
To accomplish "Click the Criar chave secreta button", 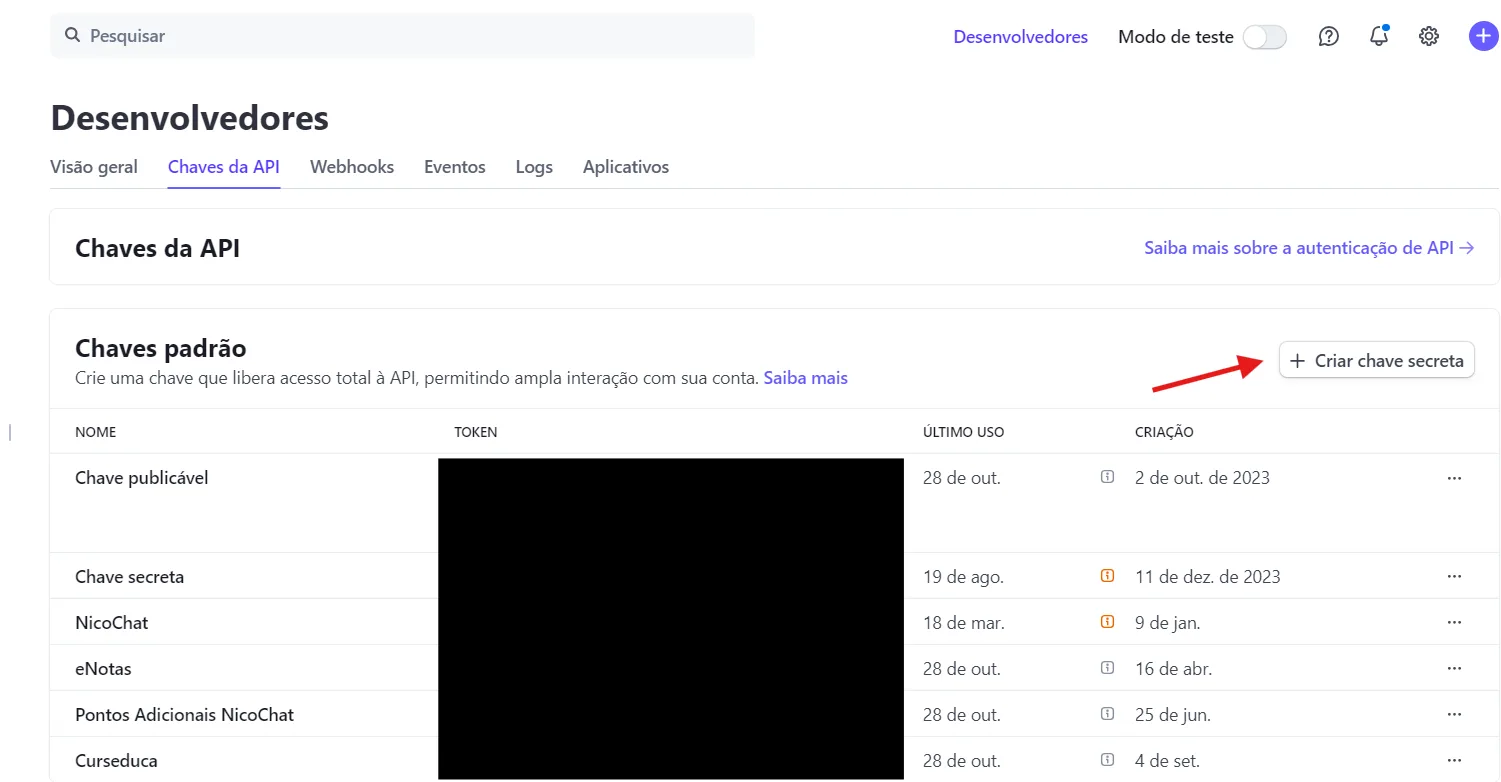I will point(1377,361).
